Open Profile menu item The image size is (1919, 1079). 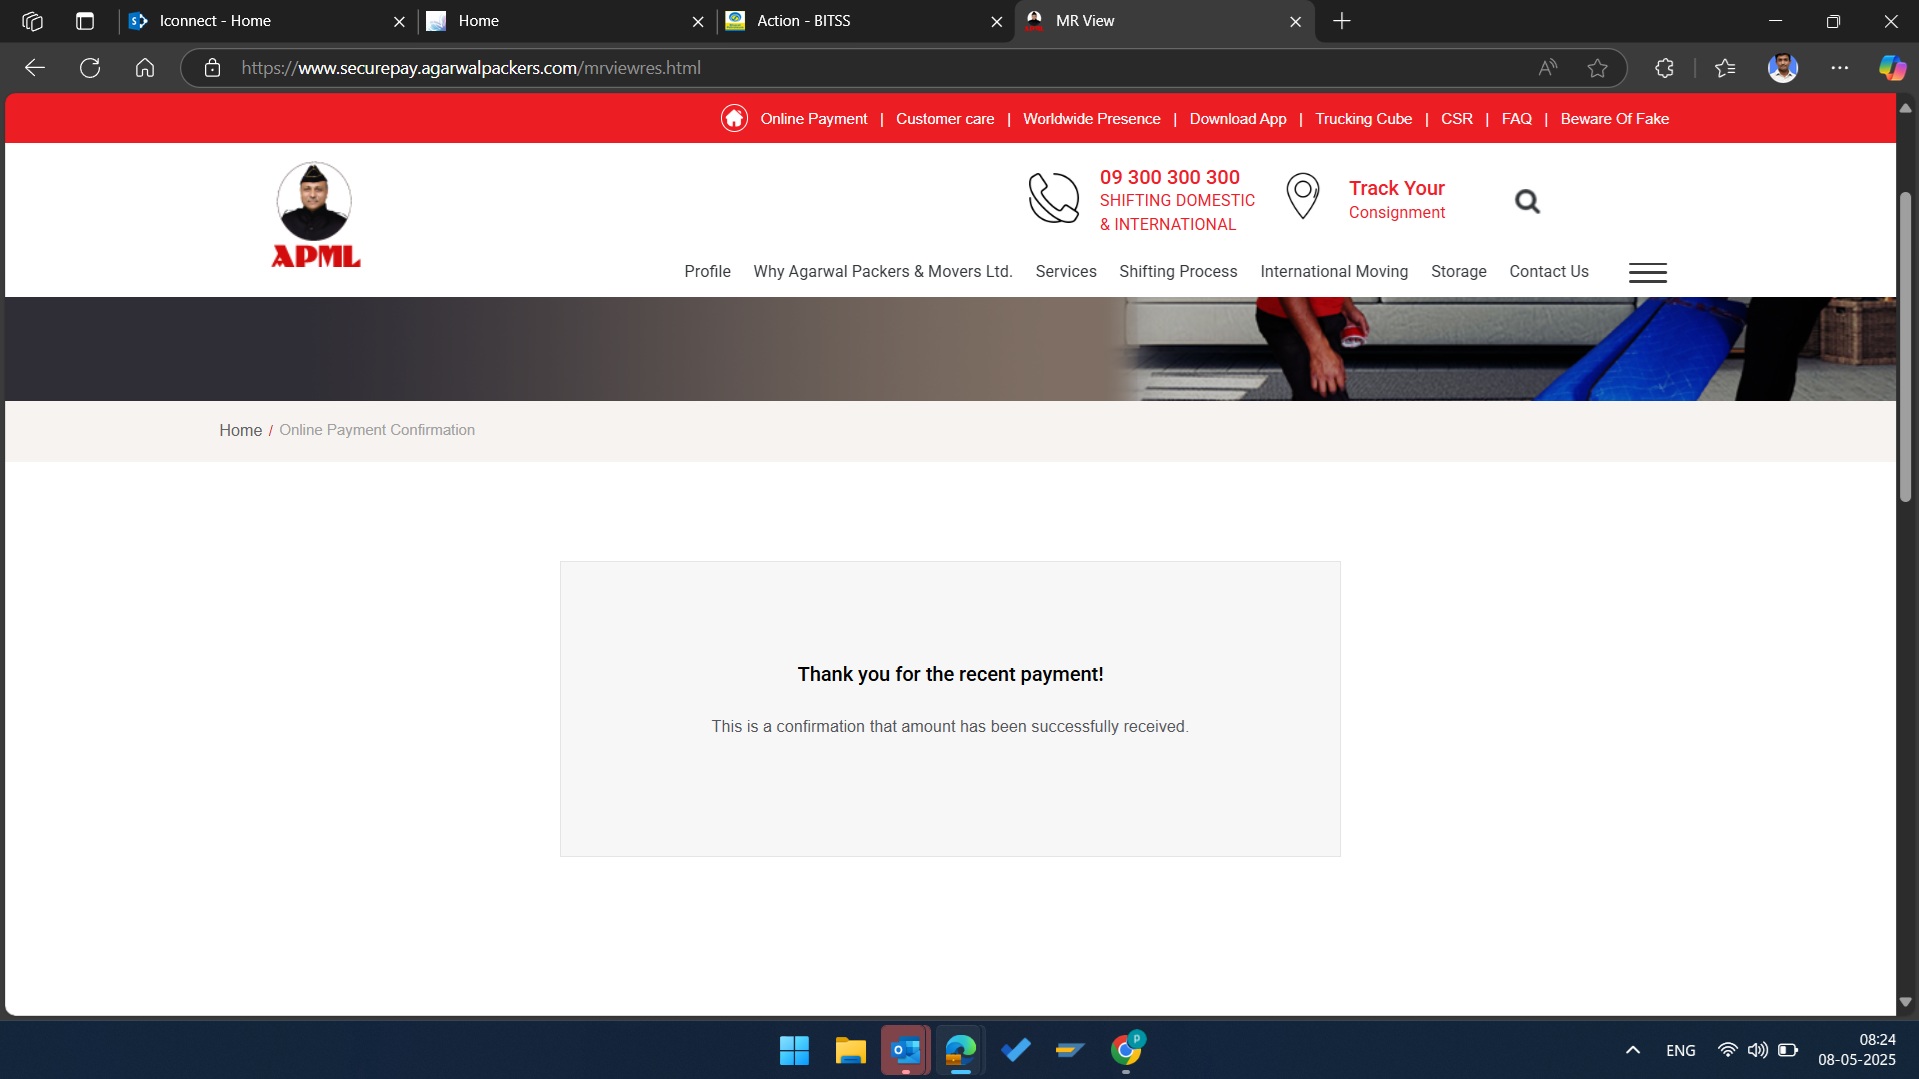coord(707,271)
